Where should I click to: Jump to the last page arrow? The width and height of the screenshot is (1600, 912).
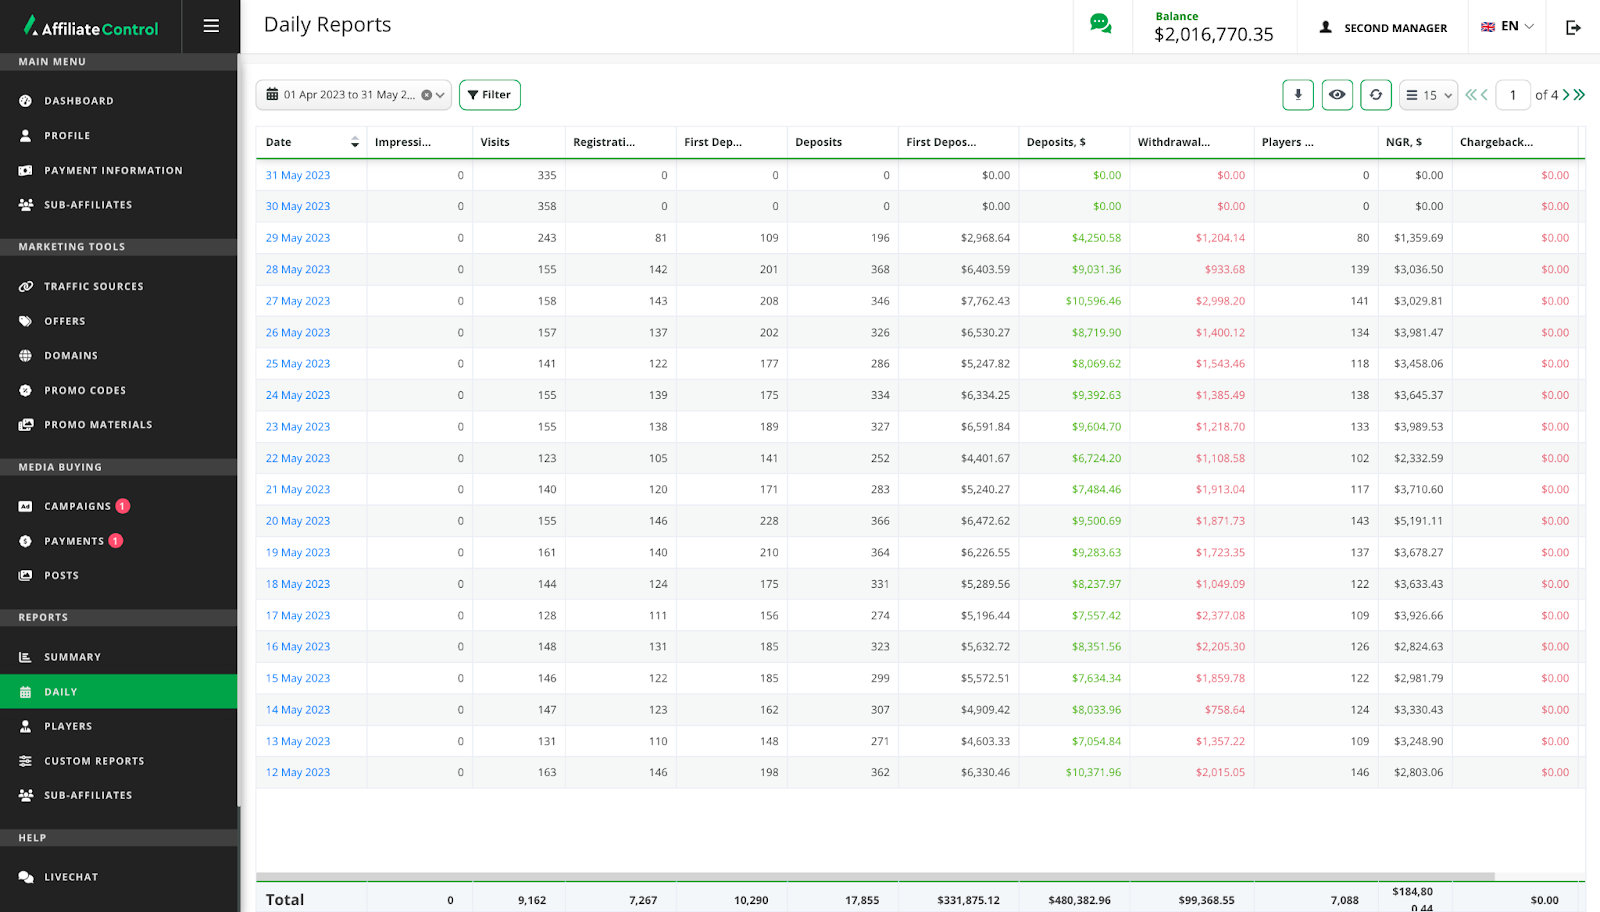coord(1580,95)
